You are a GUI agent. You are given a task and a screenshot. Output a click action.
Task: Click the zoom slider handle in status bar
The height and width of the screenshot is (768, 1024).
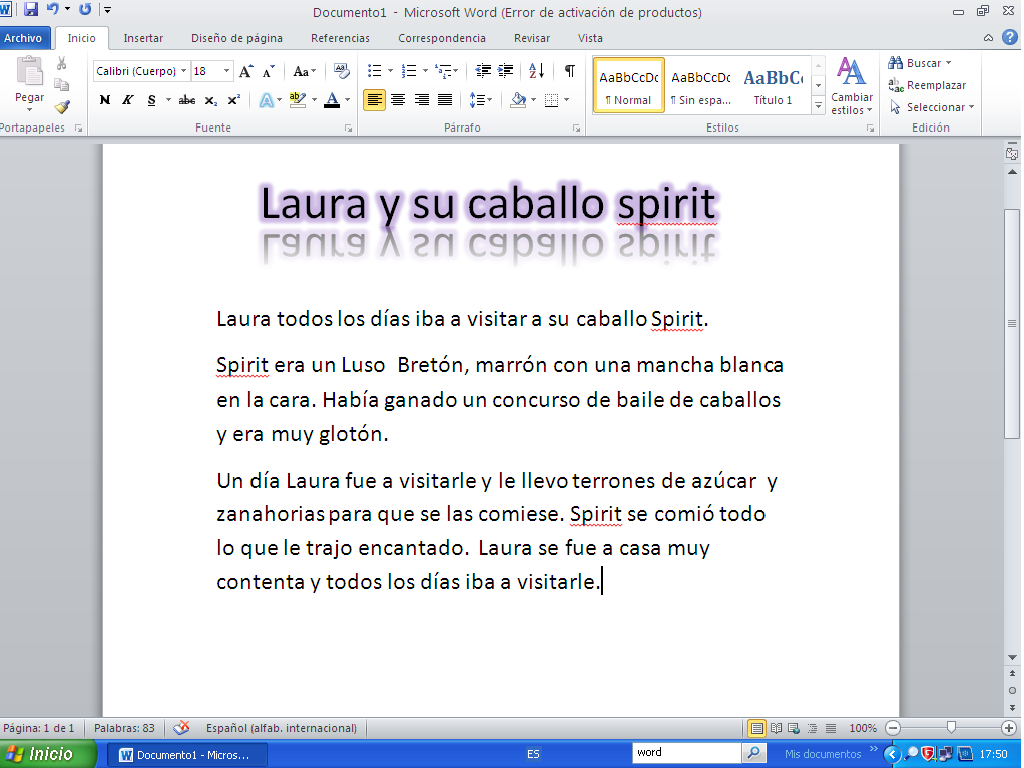(951, 728)
